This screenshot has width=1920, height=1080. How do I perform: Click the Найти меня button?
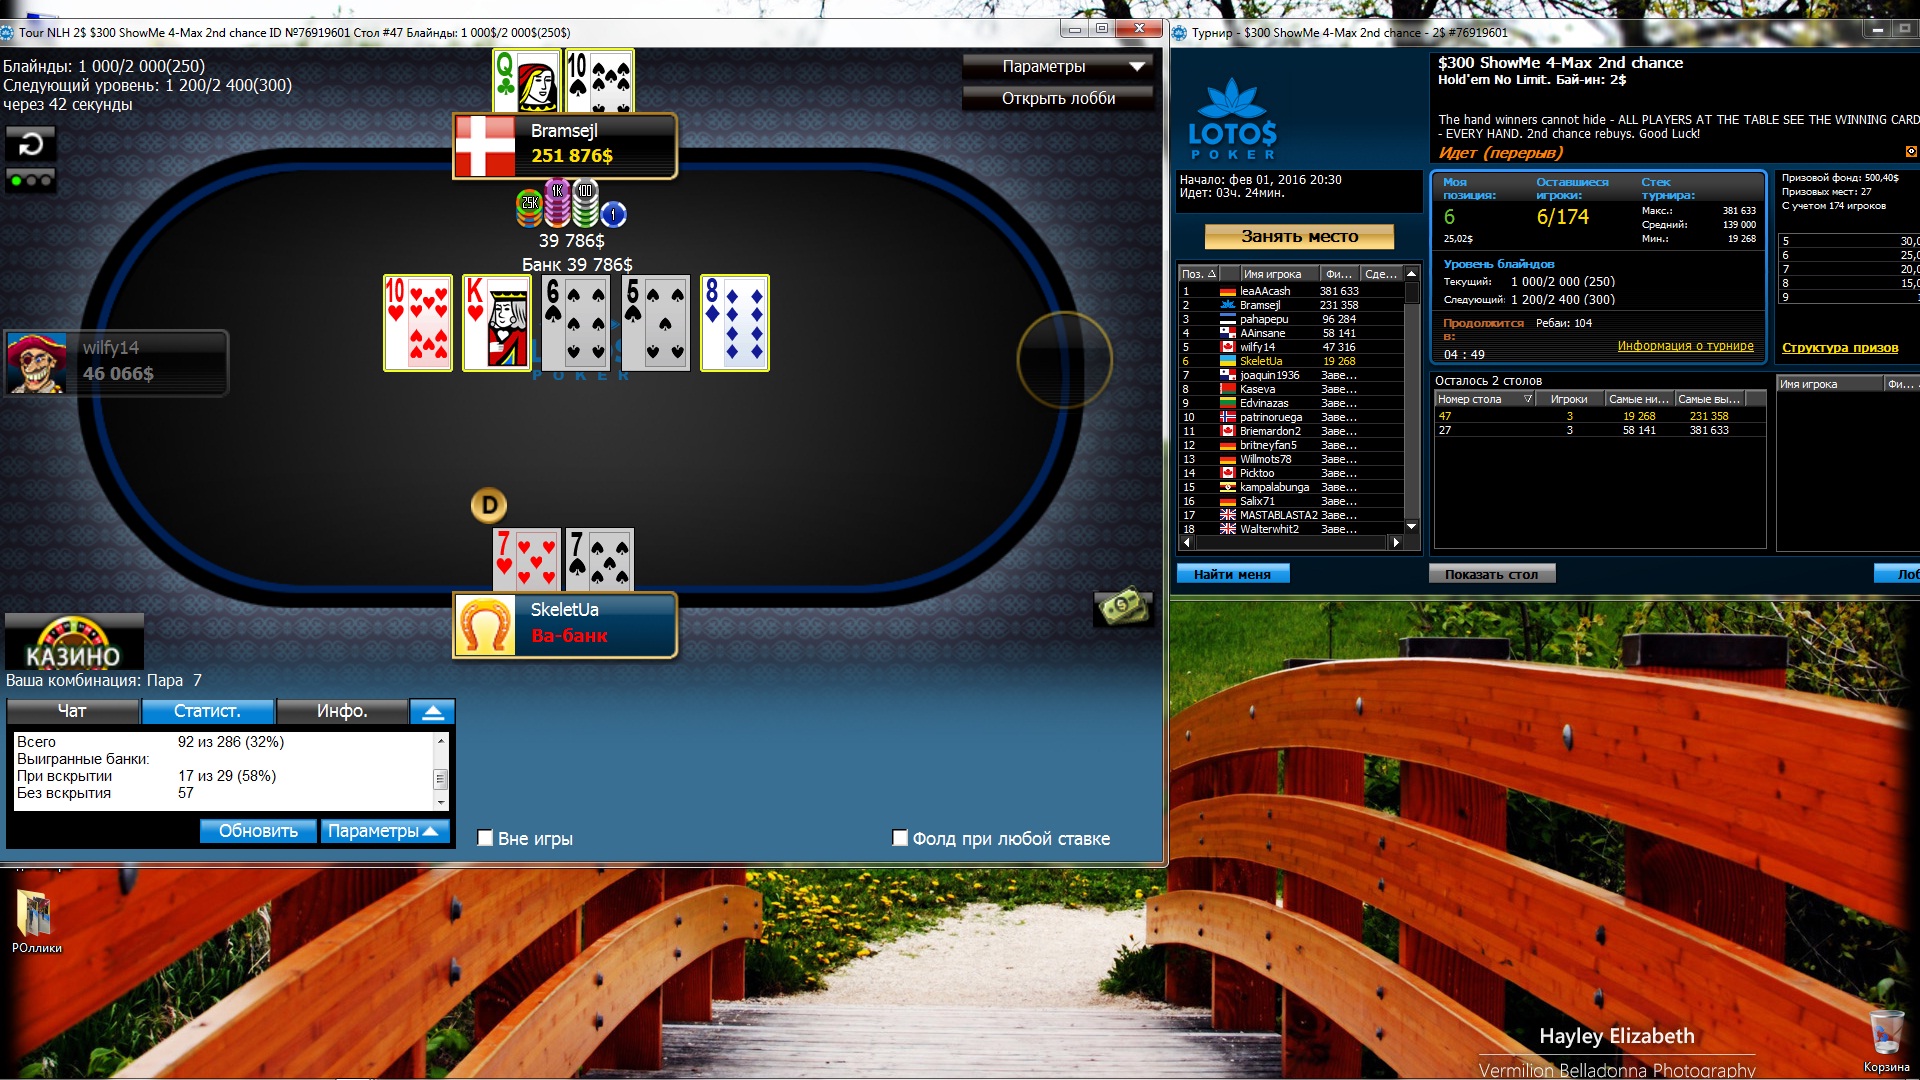point(1233,574)
